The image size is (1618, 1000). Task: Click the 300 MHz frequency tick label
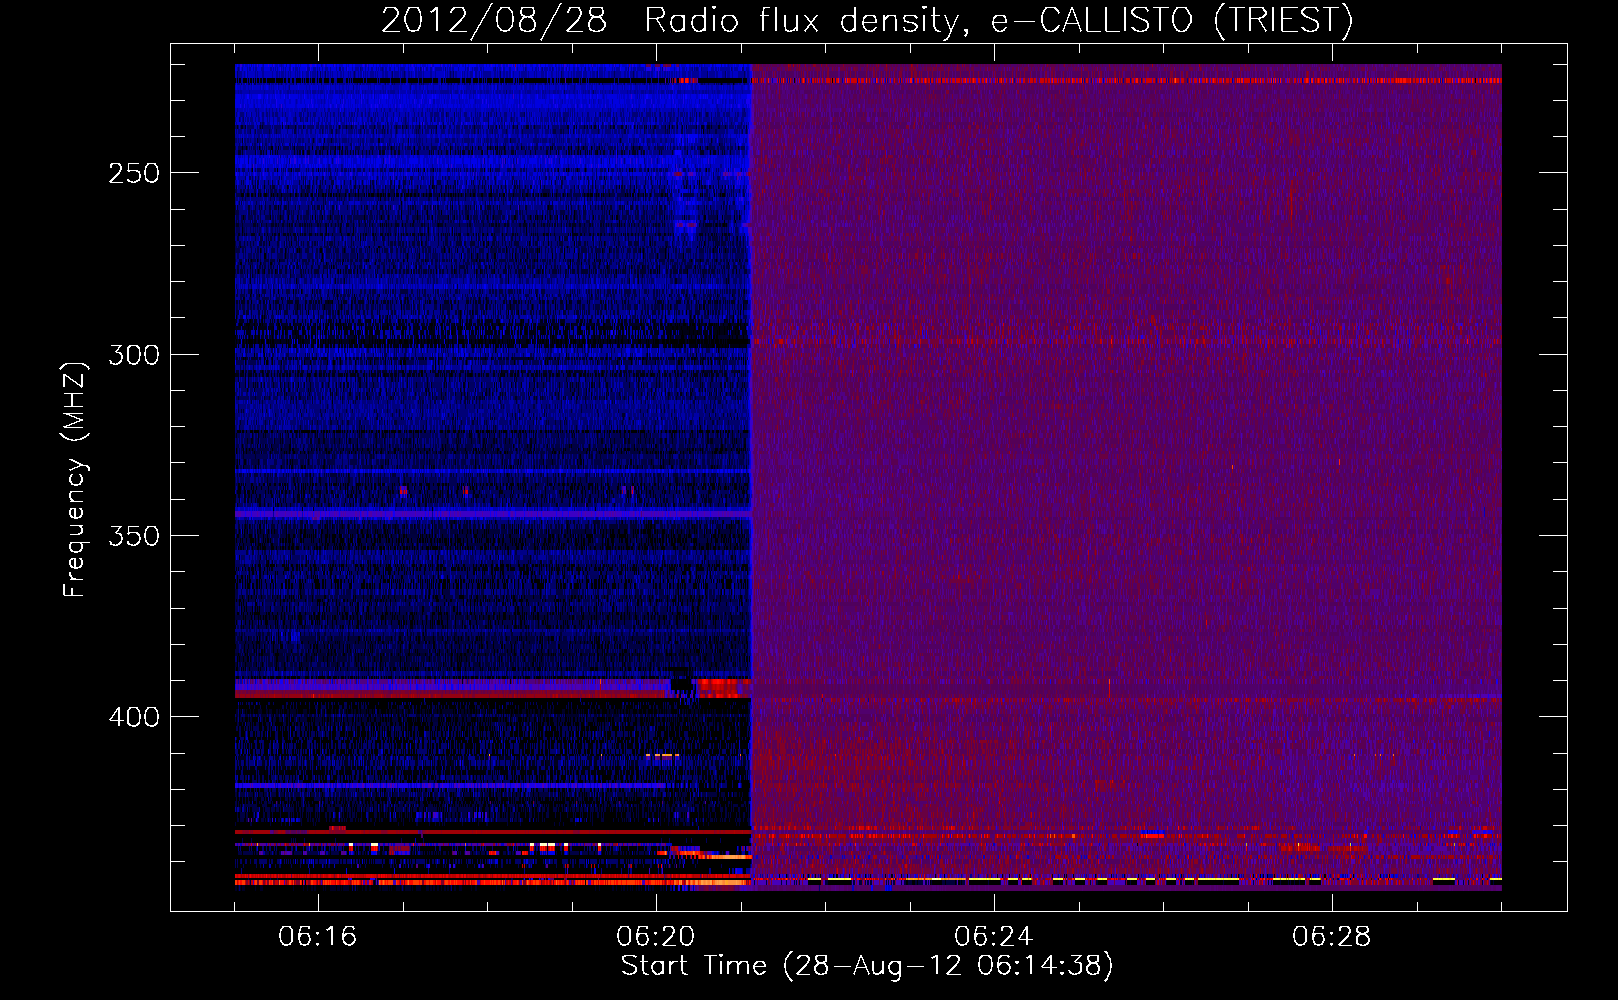[134, 355]
